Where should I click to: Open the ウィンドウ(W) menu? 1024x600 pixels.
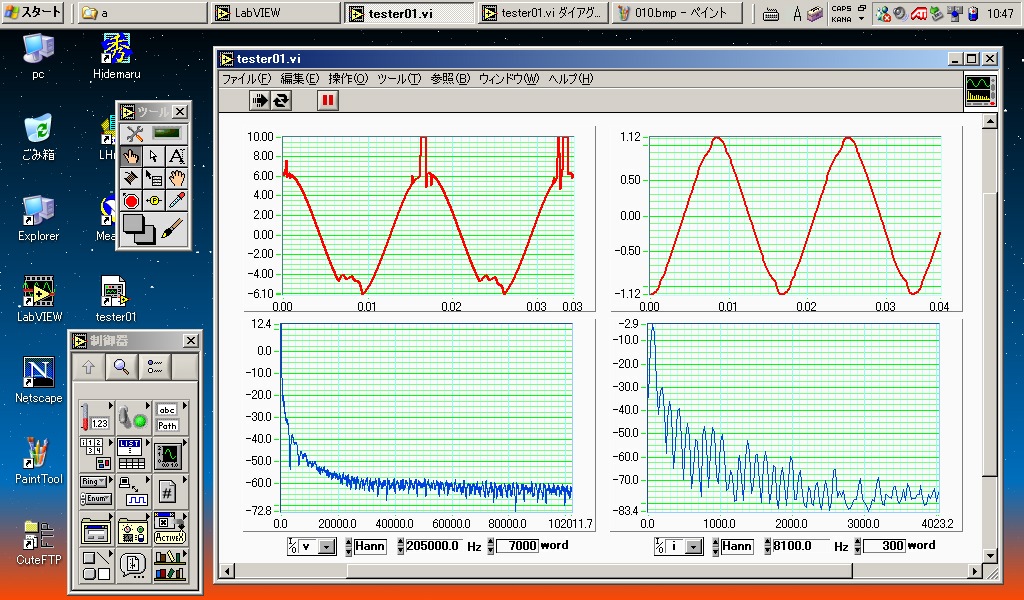coord(508,78)
